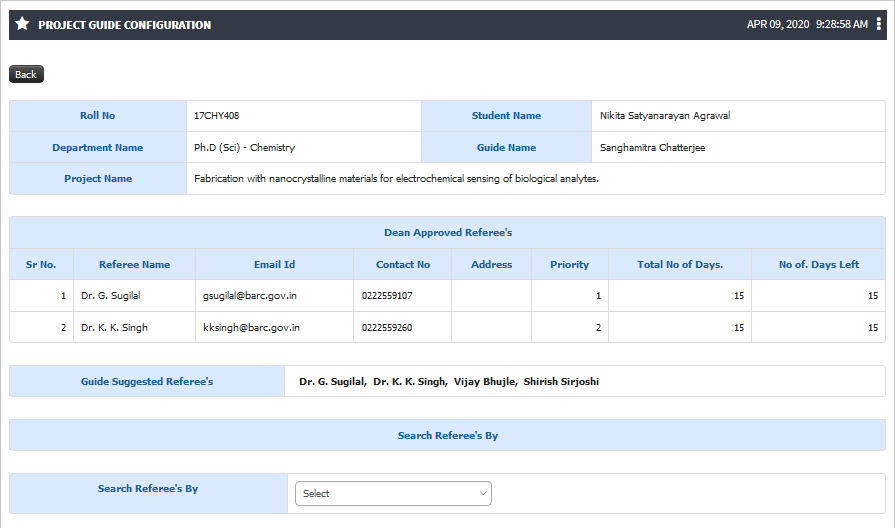
Task: Click the Roll No label
Action: coord(98,115)
